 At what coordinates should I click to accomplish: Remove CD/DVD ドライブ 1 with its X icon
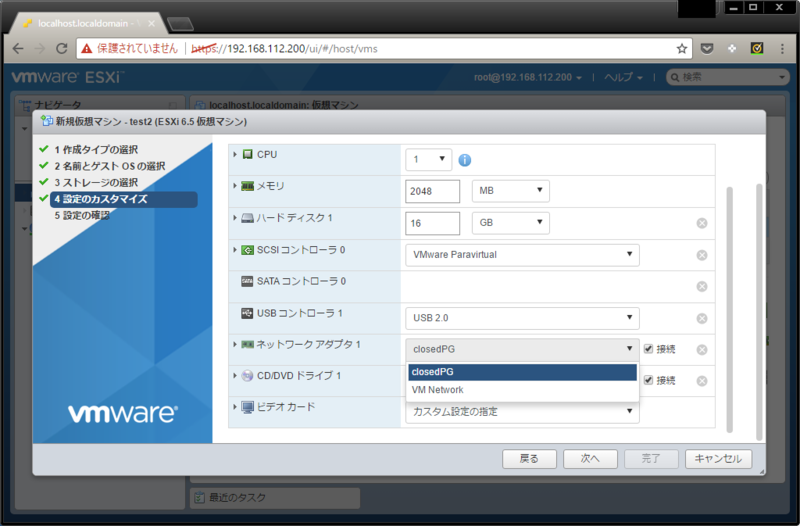click(702, 381)
